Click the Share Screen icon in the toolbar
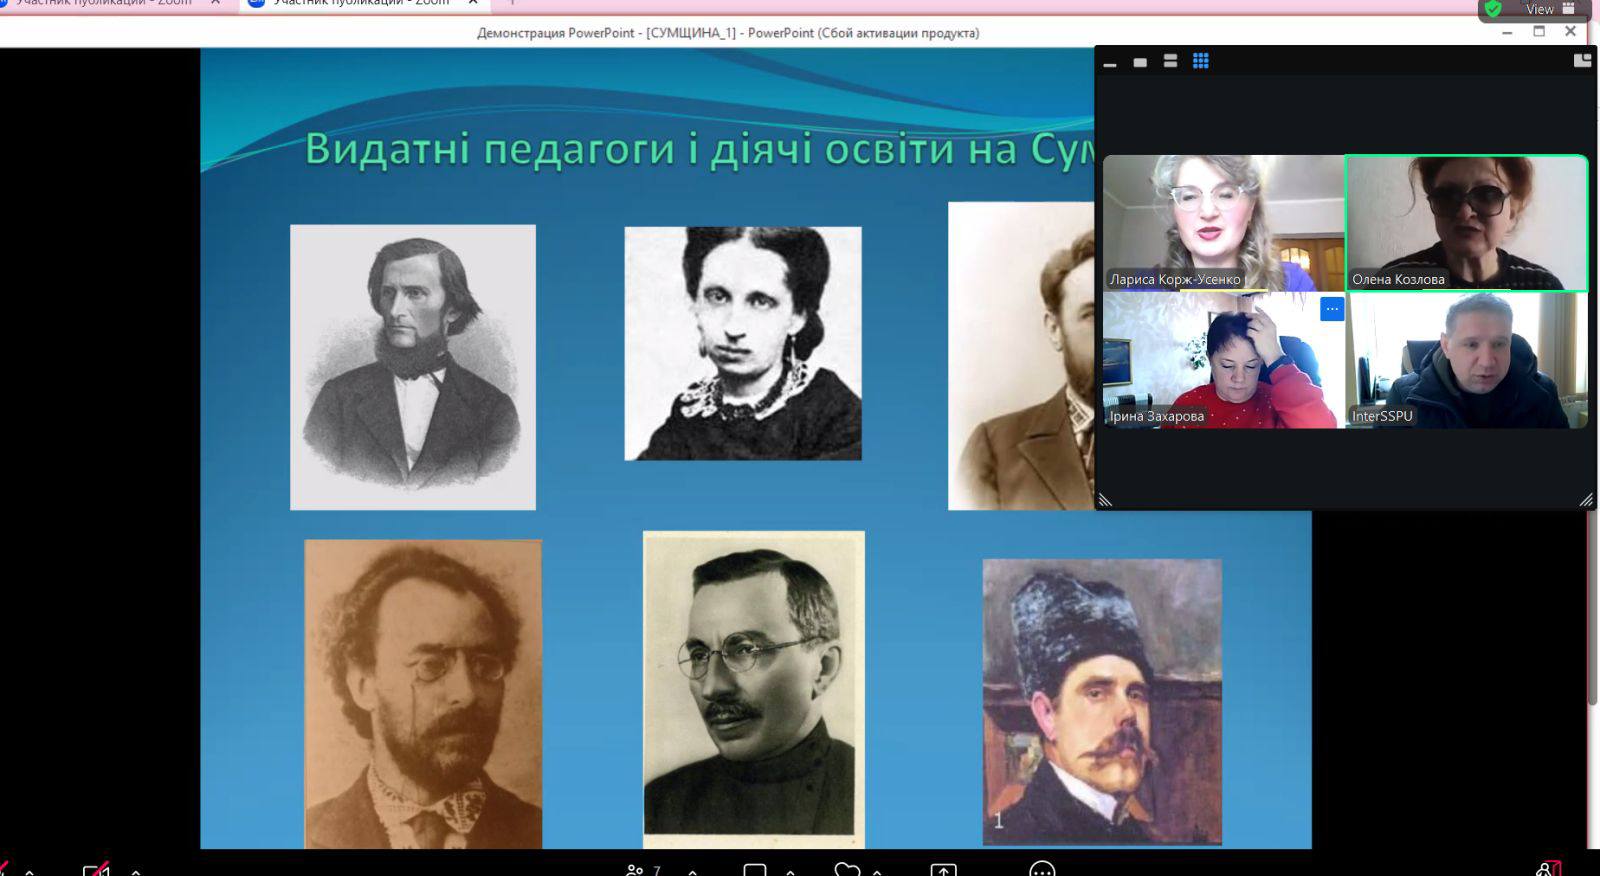The height and width of the screenshot is (876, 1600). [x=942, y=869]
